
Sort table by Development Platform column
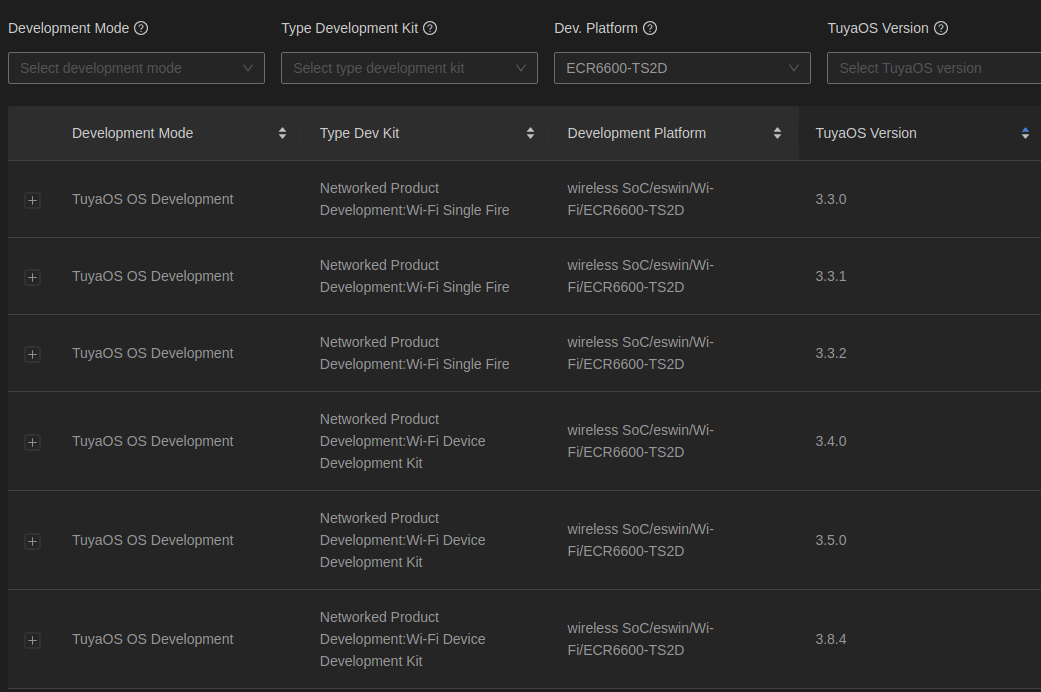click(x=777, y=133)
